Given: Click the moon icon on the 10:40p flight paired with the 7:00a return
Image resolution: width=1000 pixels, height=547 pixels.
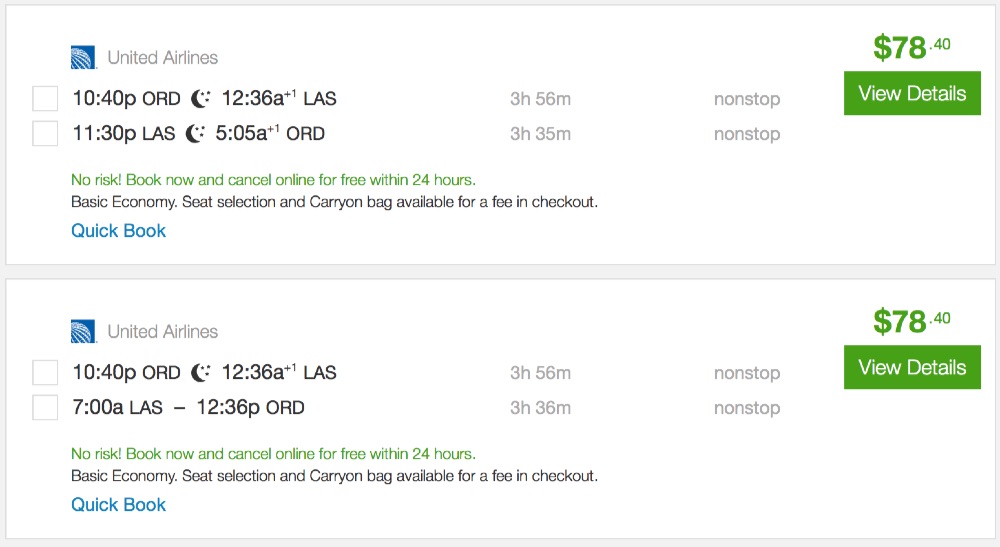Looking at the screenshot, I should tap(201, 372).
